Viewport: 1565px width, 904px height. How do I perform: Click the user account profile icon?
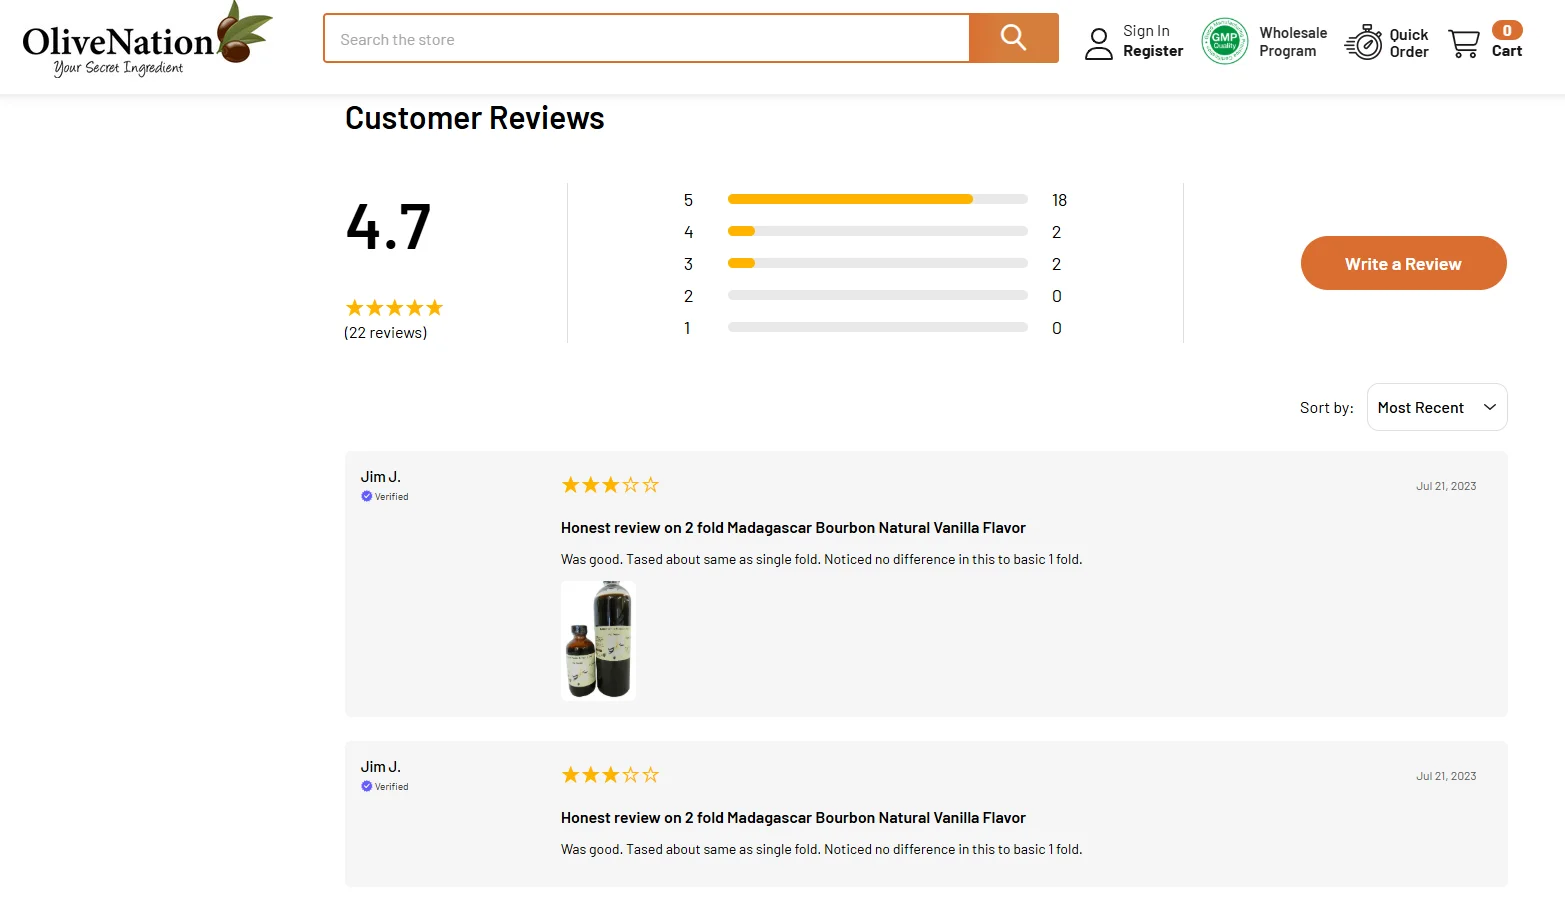coord(1098,41)
